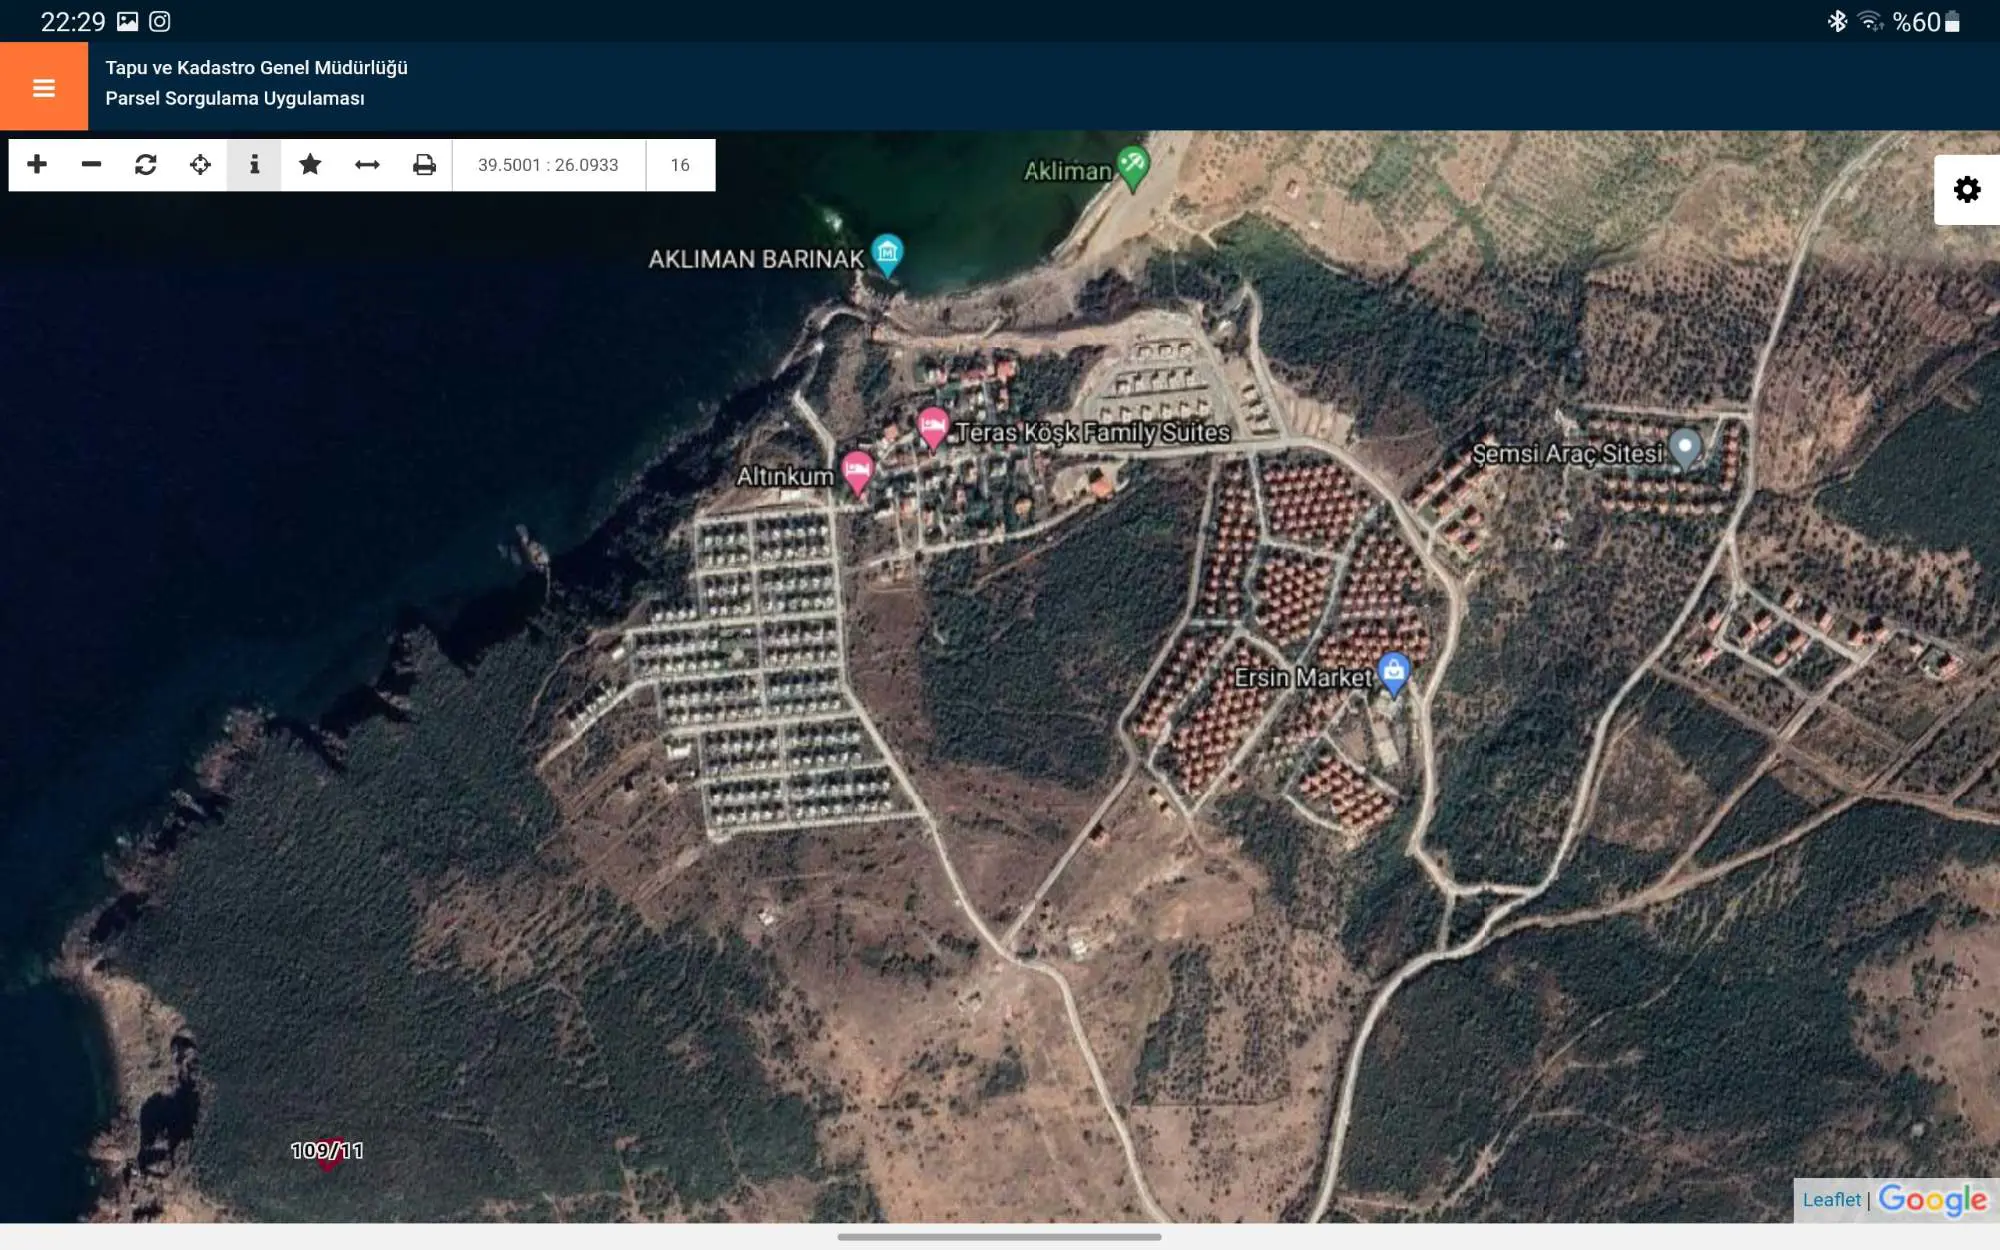Select the Ersin Market shopping pin
Image resolution: width=2000 pixels, height=1250 pixels.
point(1394,675)
